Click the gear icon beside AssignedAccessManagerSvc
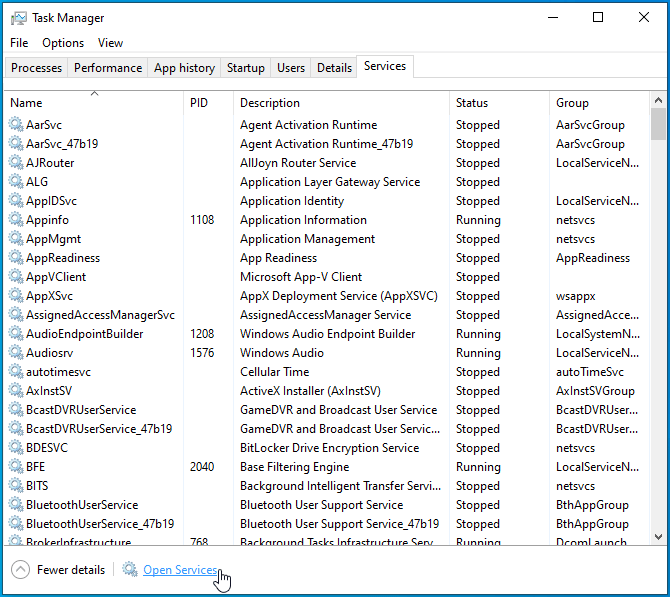This screenshot has width=670, height=597. 16,315
